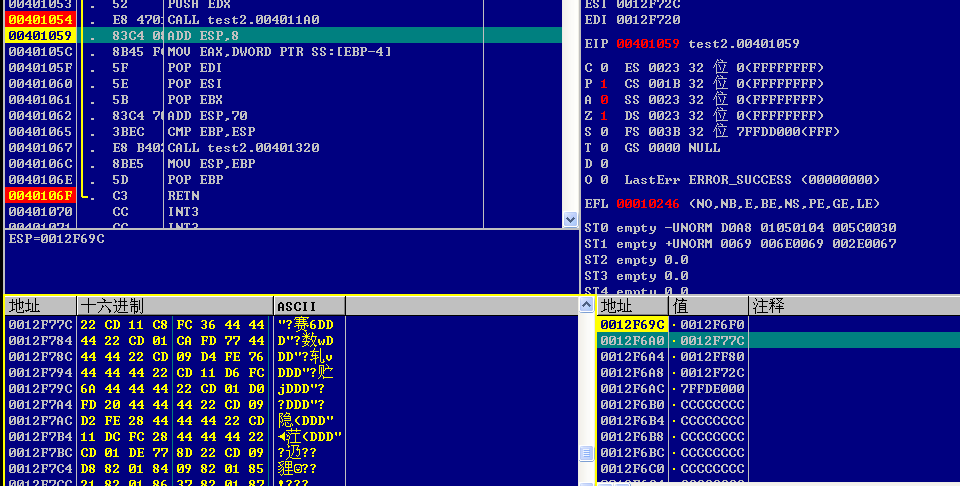
Task: Select the CALL test2.004011A0 instruction
Action: [x=243, y=20]
